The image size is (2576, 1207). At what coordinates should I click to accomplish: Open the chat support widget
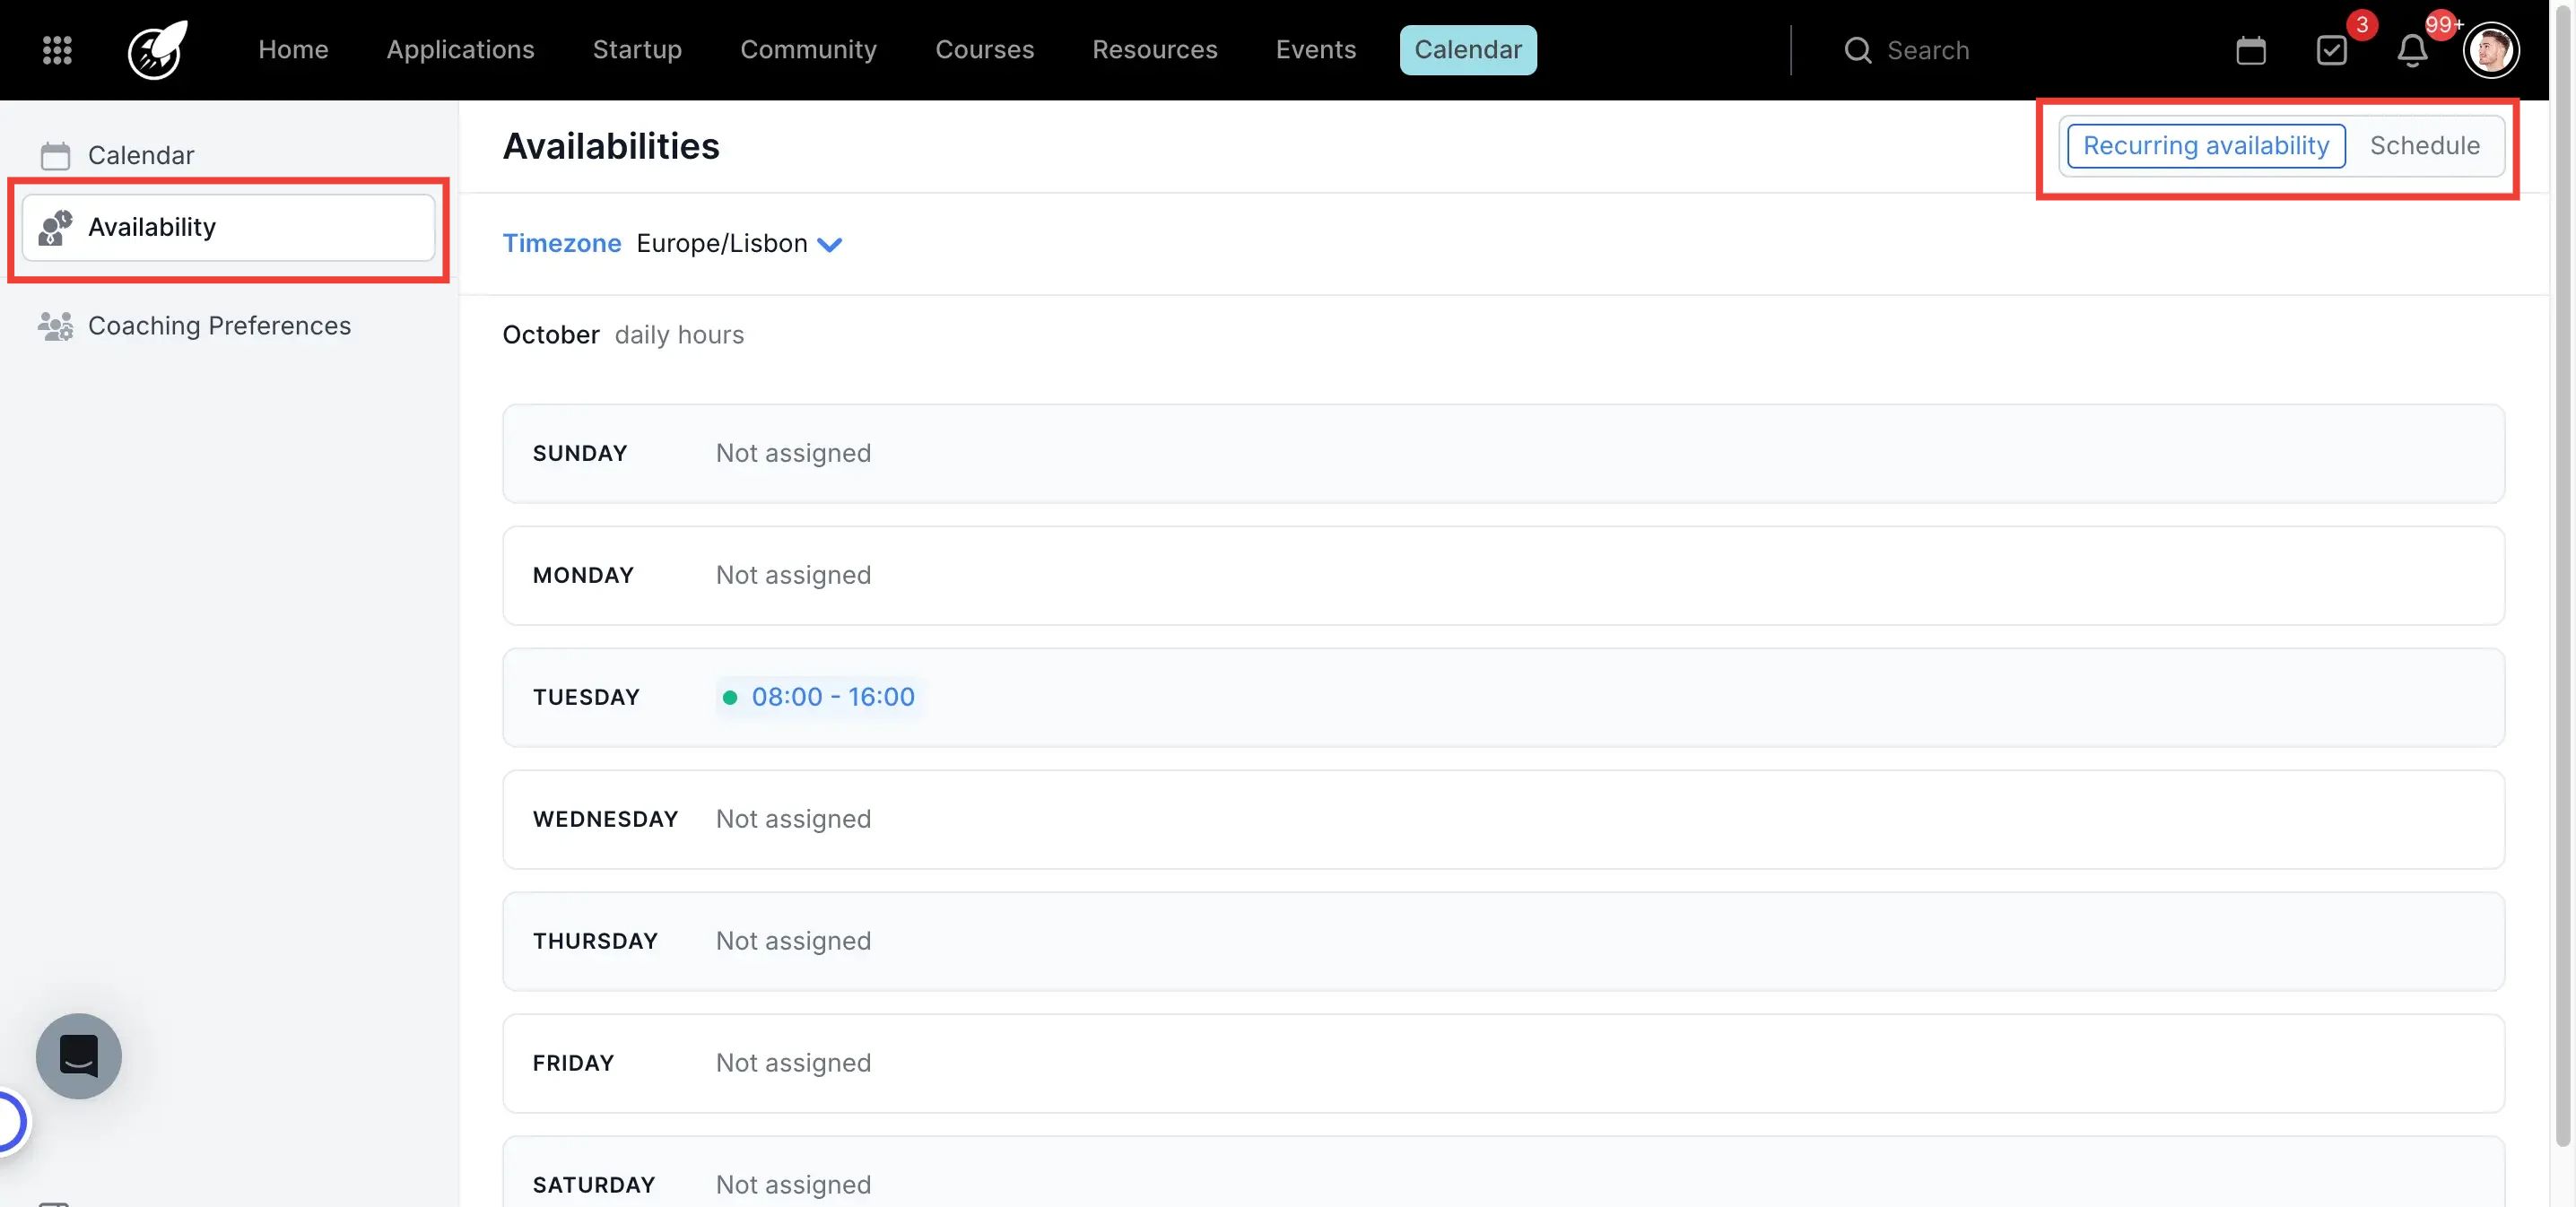click(x=79, y=1056)
